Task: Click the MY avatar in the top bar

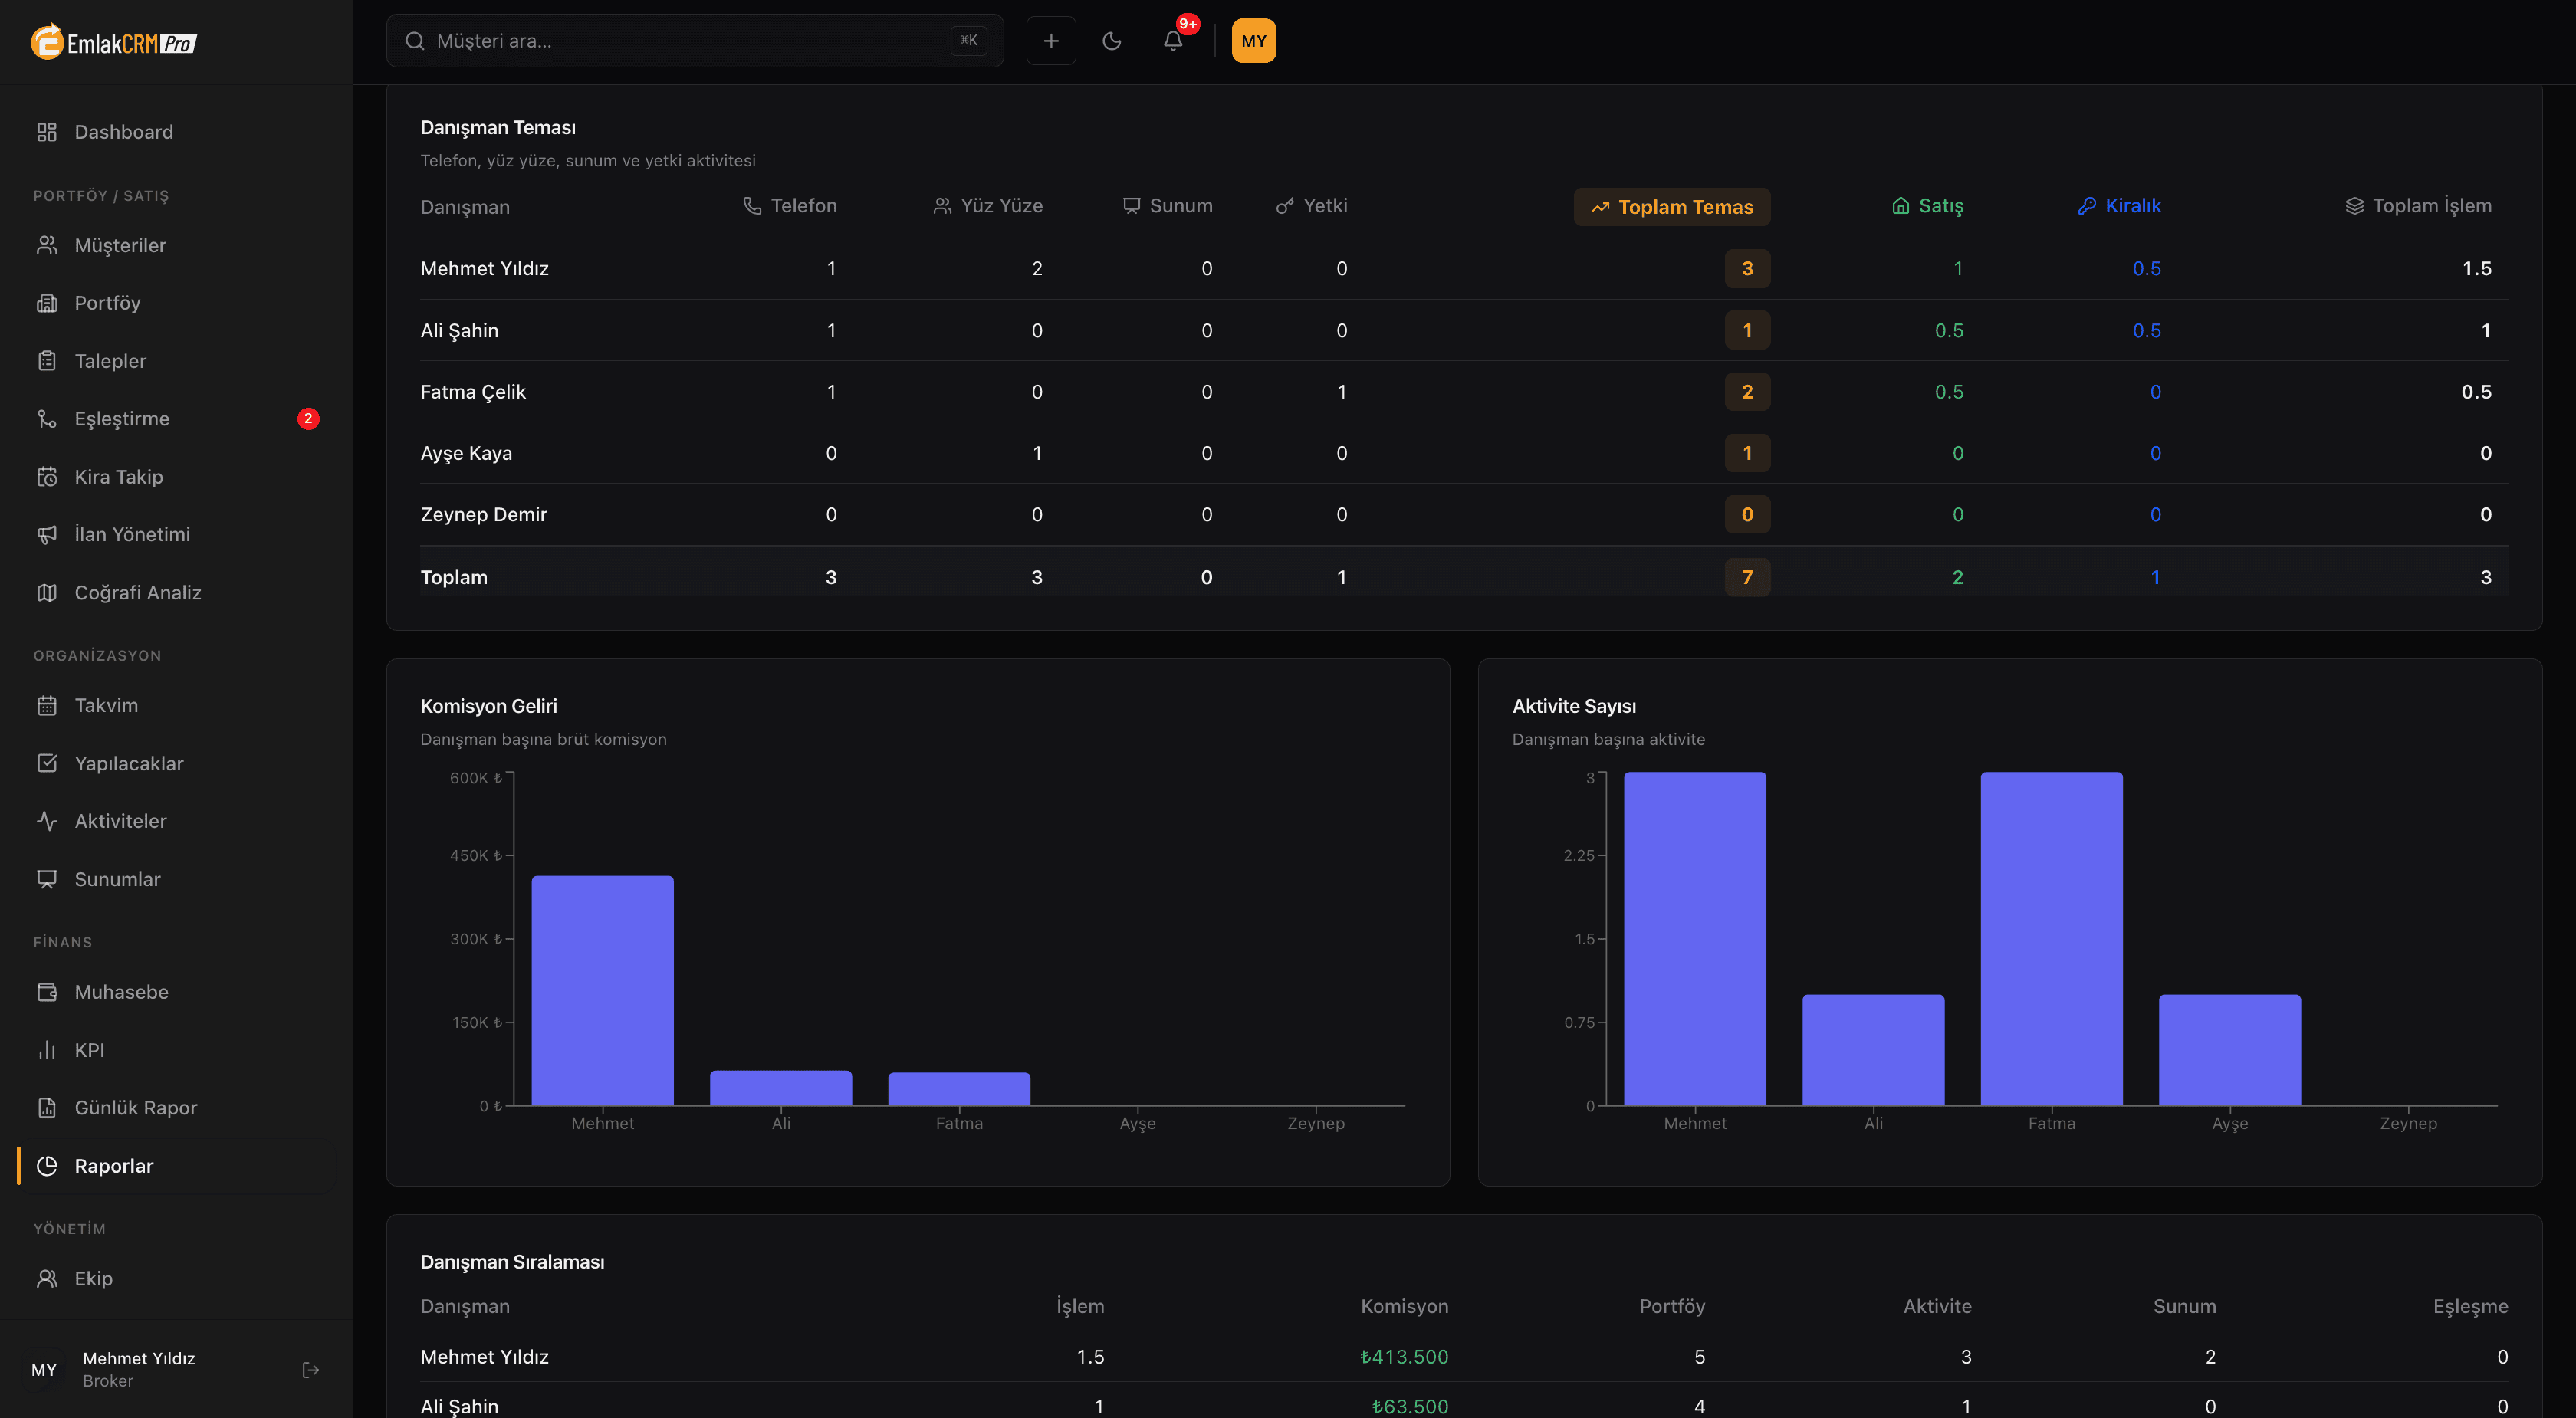Action: coord(1254,41)
